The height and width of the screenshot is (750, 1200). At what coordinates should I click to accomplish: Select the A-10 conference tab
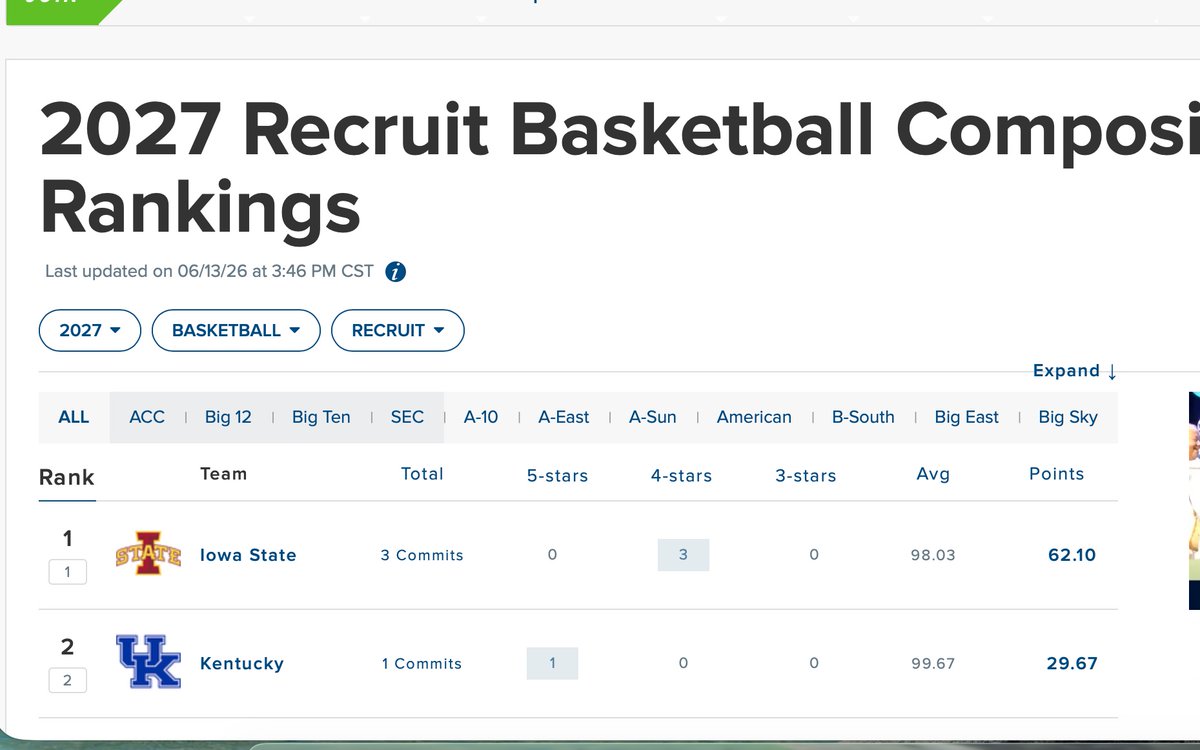[x=481, y=417]
